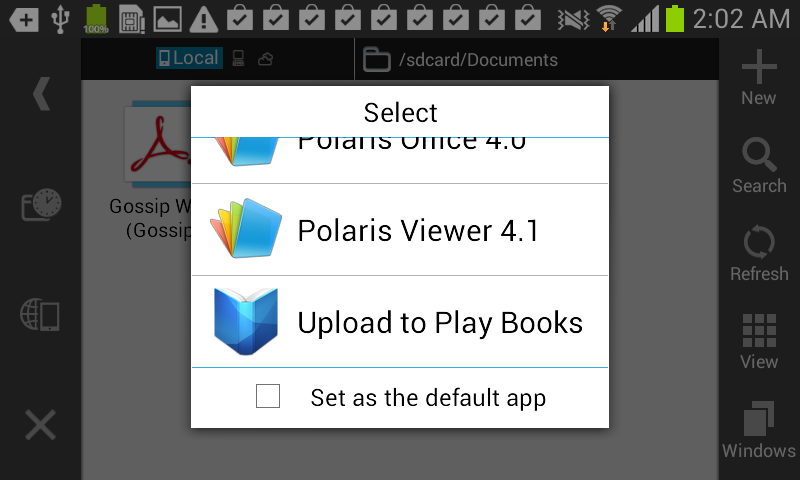Switch to the Local tab
The width and height of the screenshot is (800, 480).
coord(189,58)
